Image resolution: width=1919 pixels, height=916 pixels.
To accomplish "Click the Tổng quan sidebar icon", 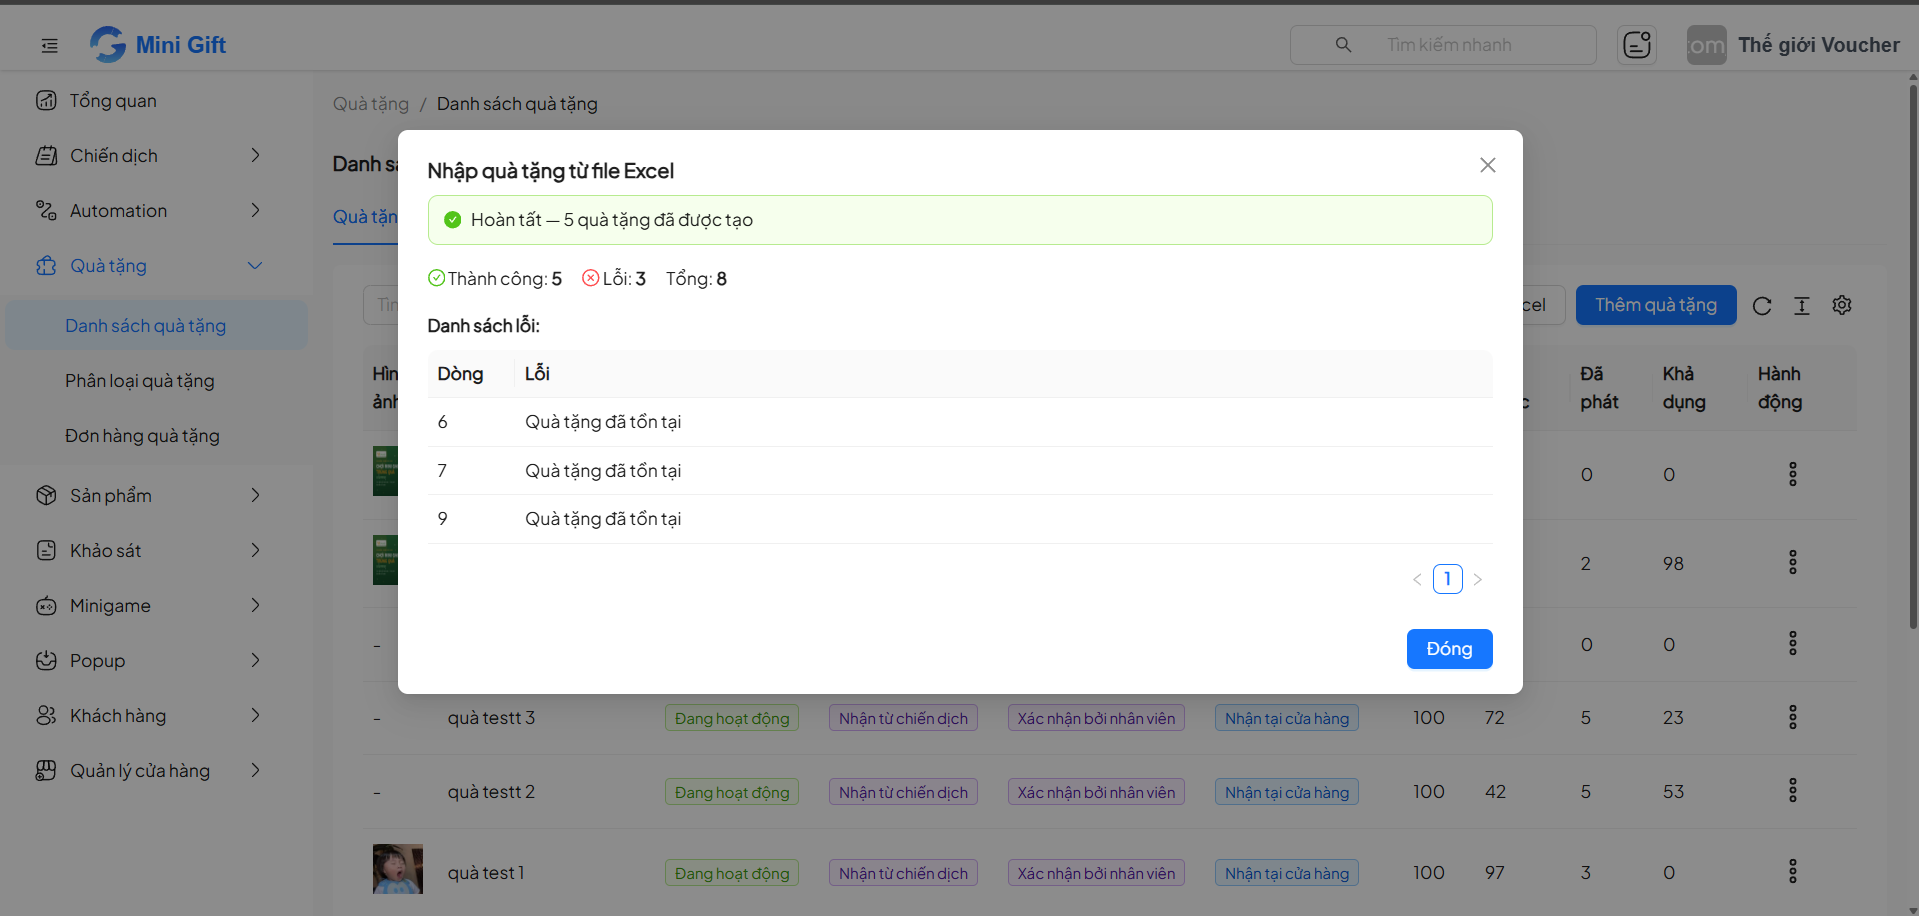I will click(46, 100).
